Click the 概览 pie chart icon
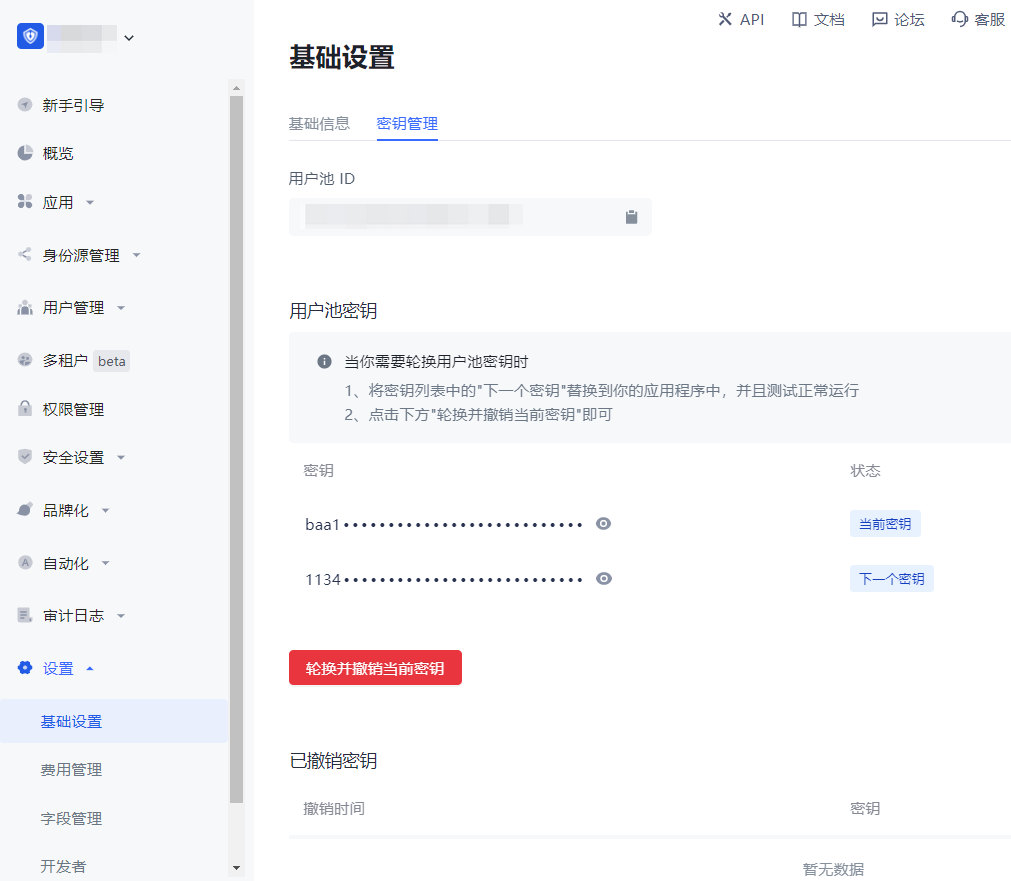 25,153
